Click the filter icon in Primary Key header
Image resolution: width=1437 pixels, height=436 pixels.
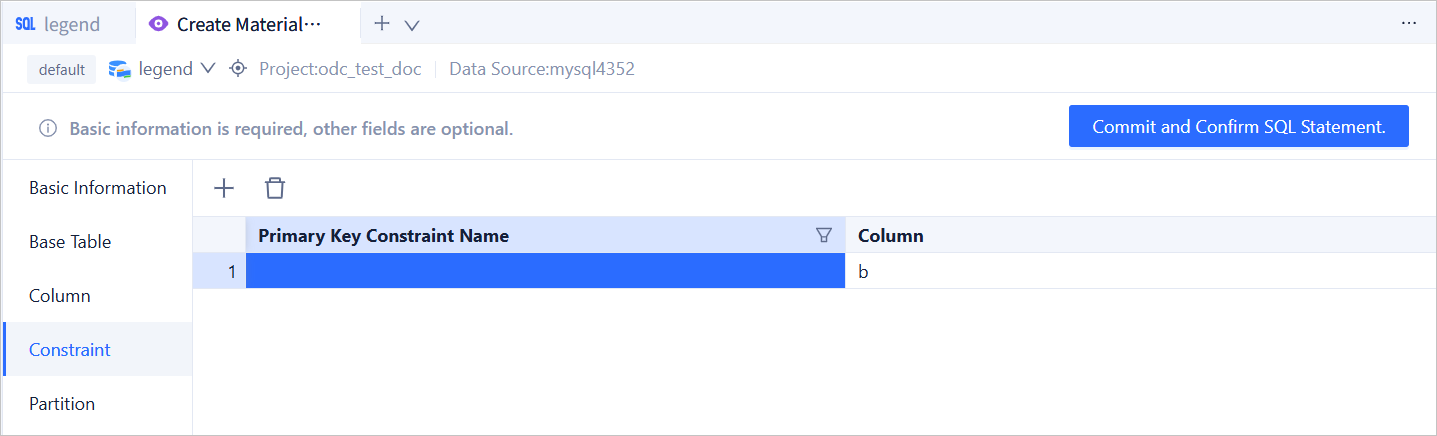[824, 236]
